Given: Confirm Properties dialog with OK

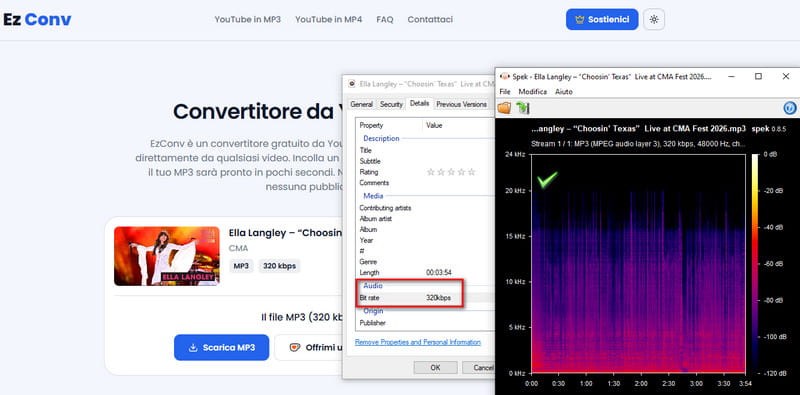Looking at the screenshot, I should point(435,367).
